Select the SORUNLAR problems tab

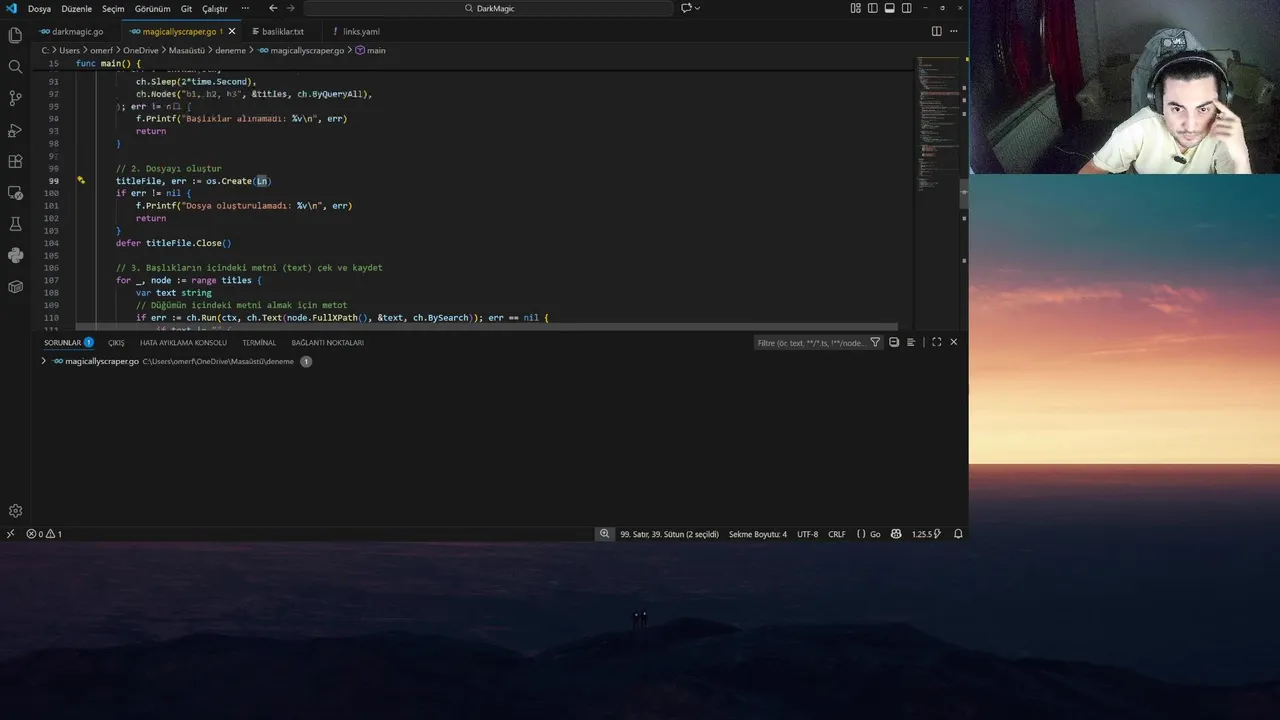click(62, 342)
